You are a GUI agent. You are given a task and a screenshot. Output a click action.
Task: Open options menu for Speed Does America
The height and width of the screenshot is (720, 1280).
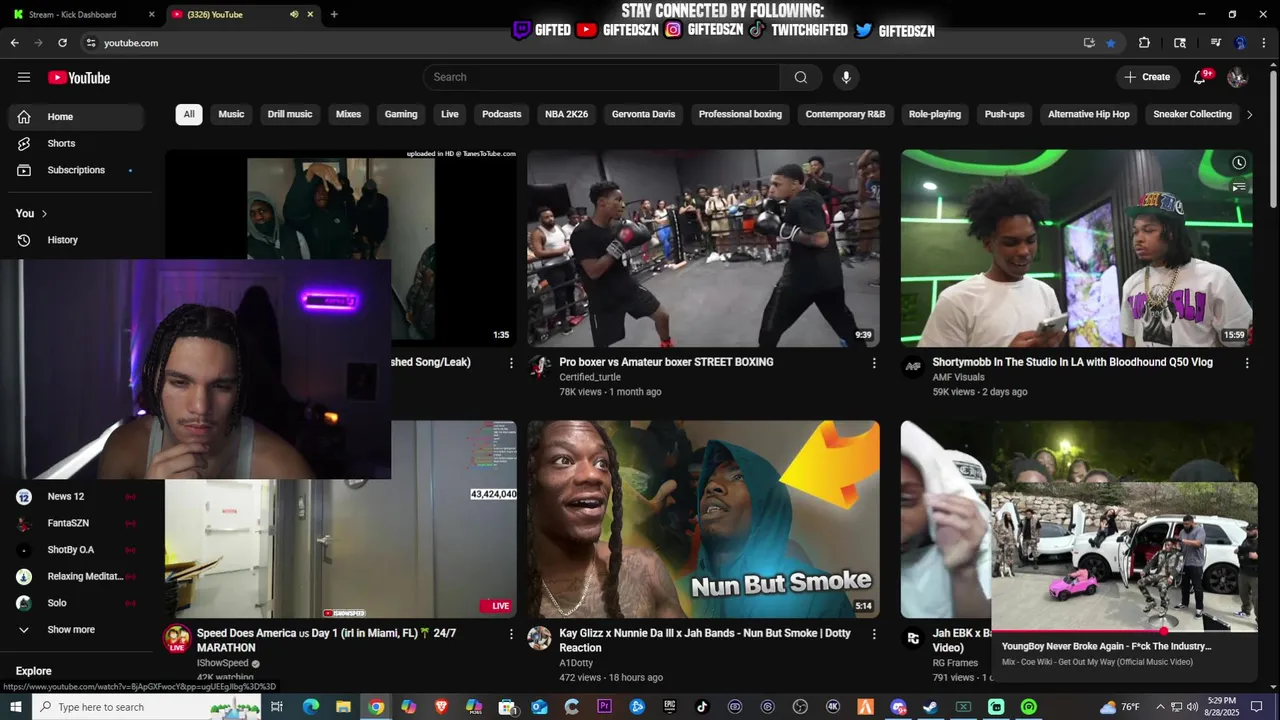[511, 634]
